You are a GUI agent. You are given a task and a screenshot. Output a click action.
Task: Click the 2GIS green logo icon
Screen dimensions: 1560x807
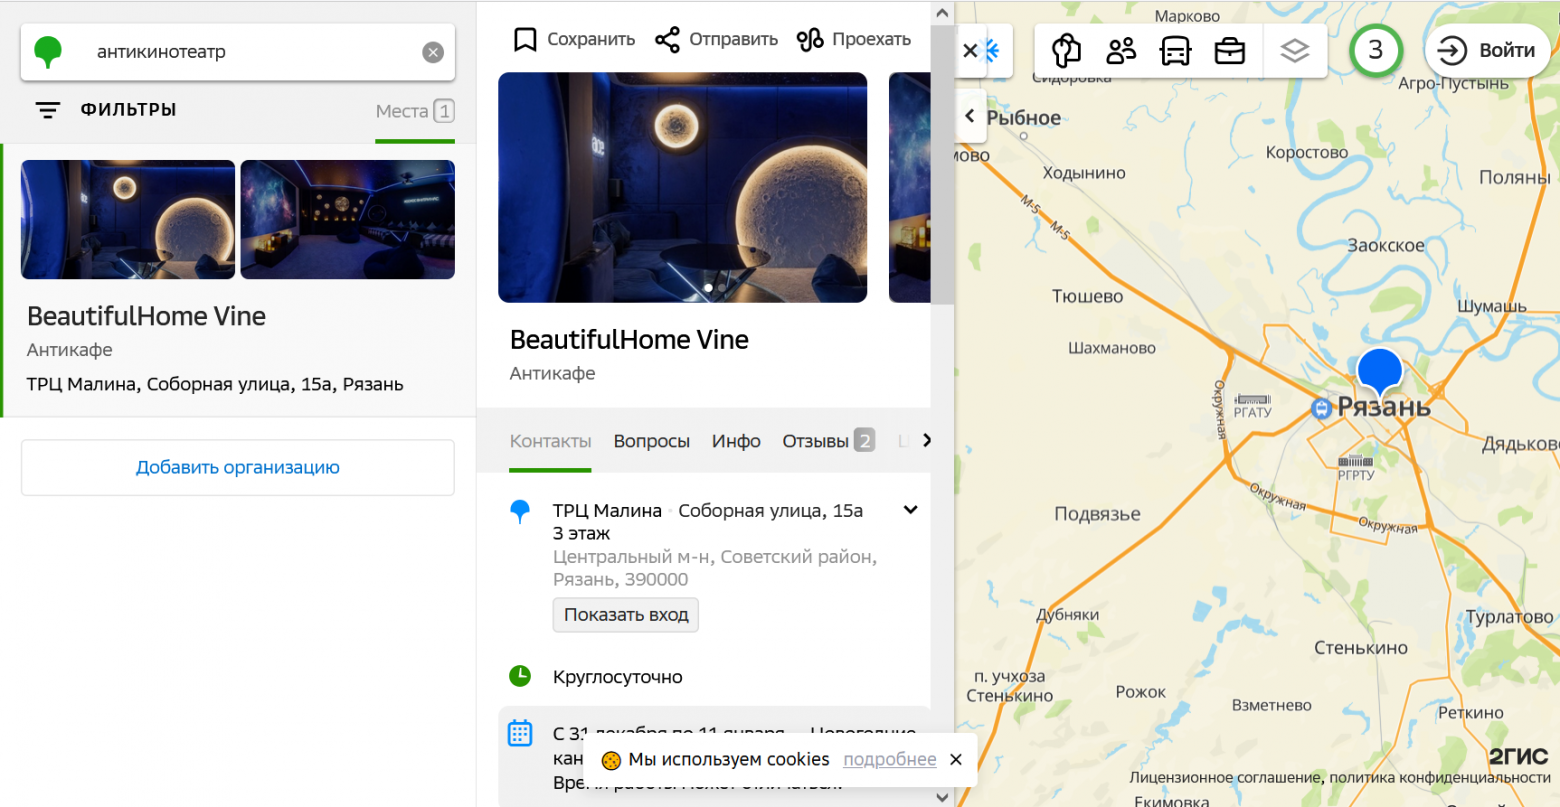[48, 52]
